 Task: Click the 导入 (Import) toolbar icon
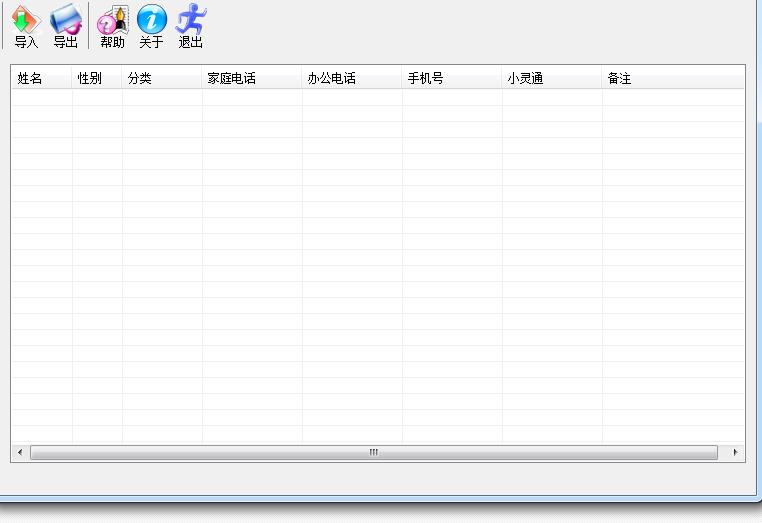(26, 26)
